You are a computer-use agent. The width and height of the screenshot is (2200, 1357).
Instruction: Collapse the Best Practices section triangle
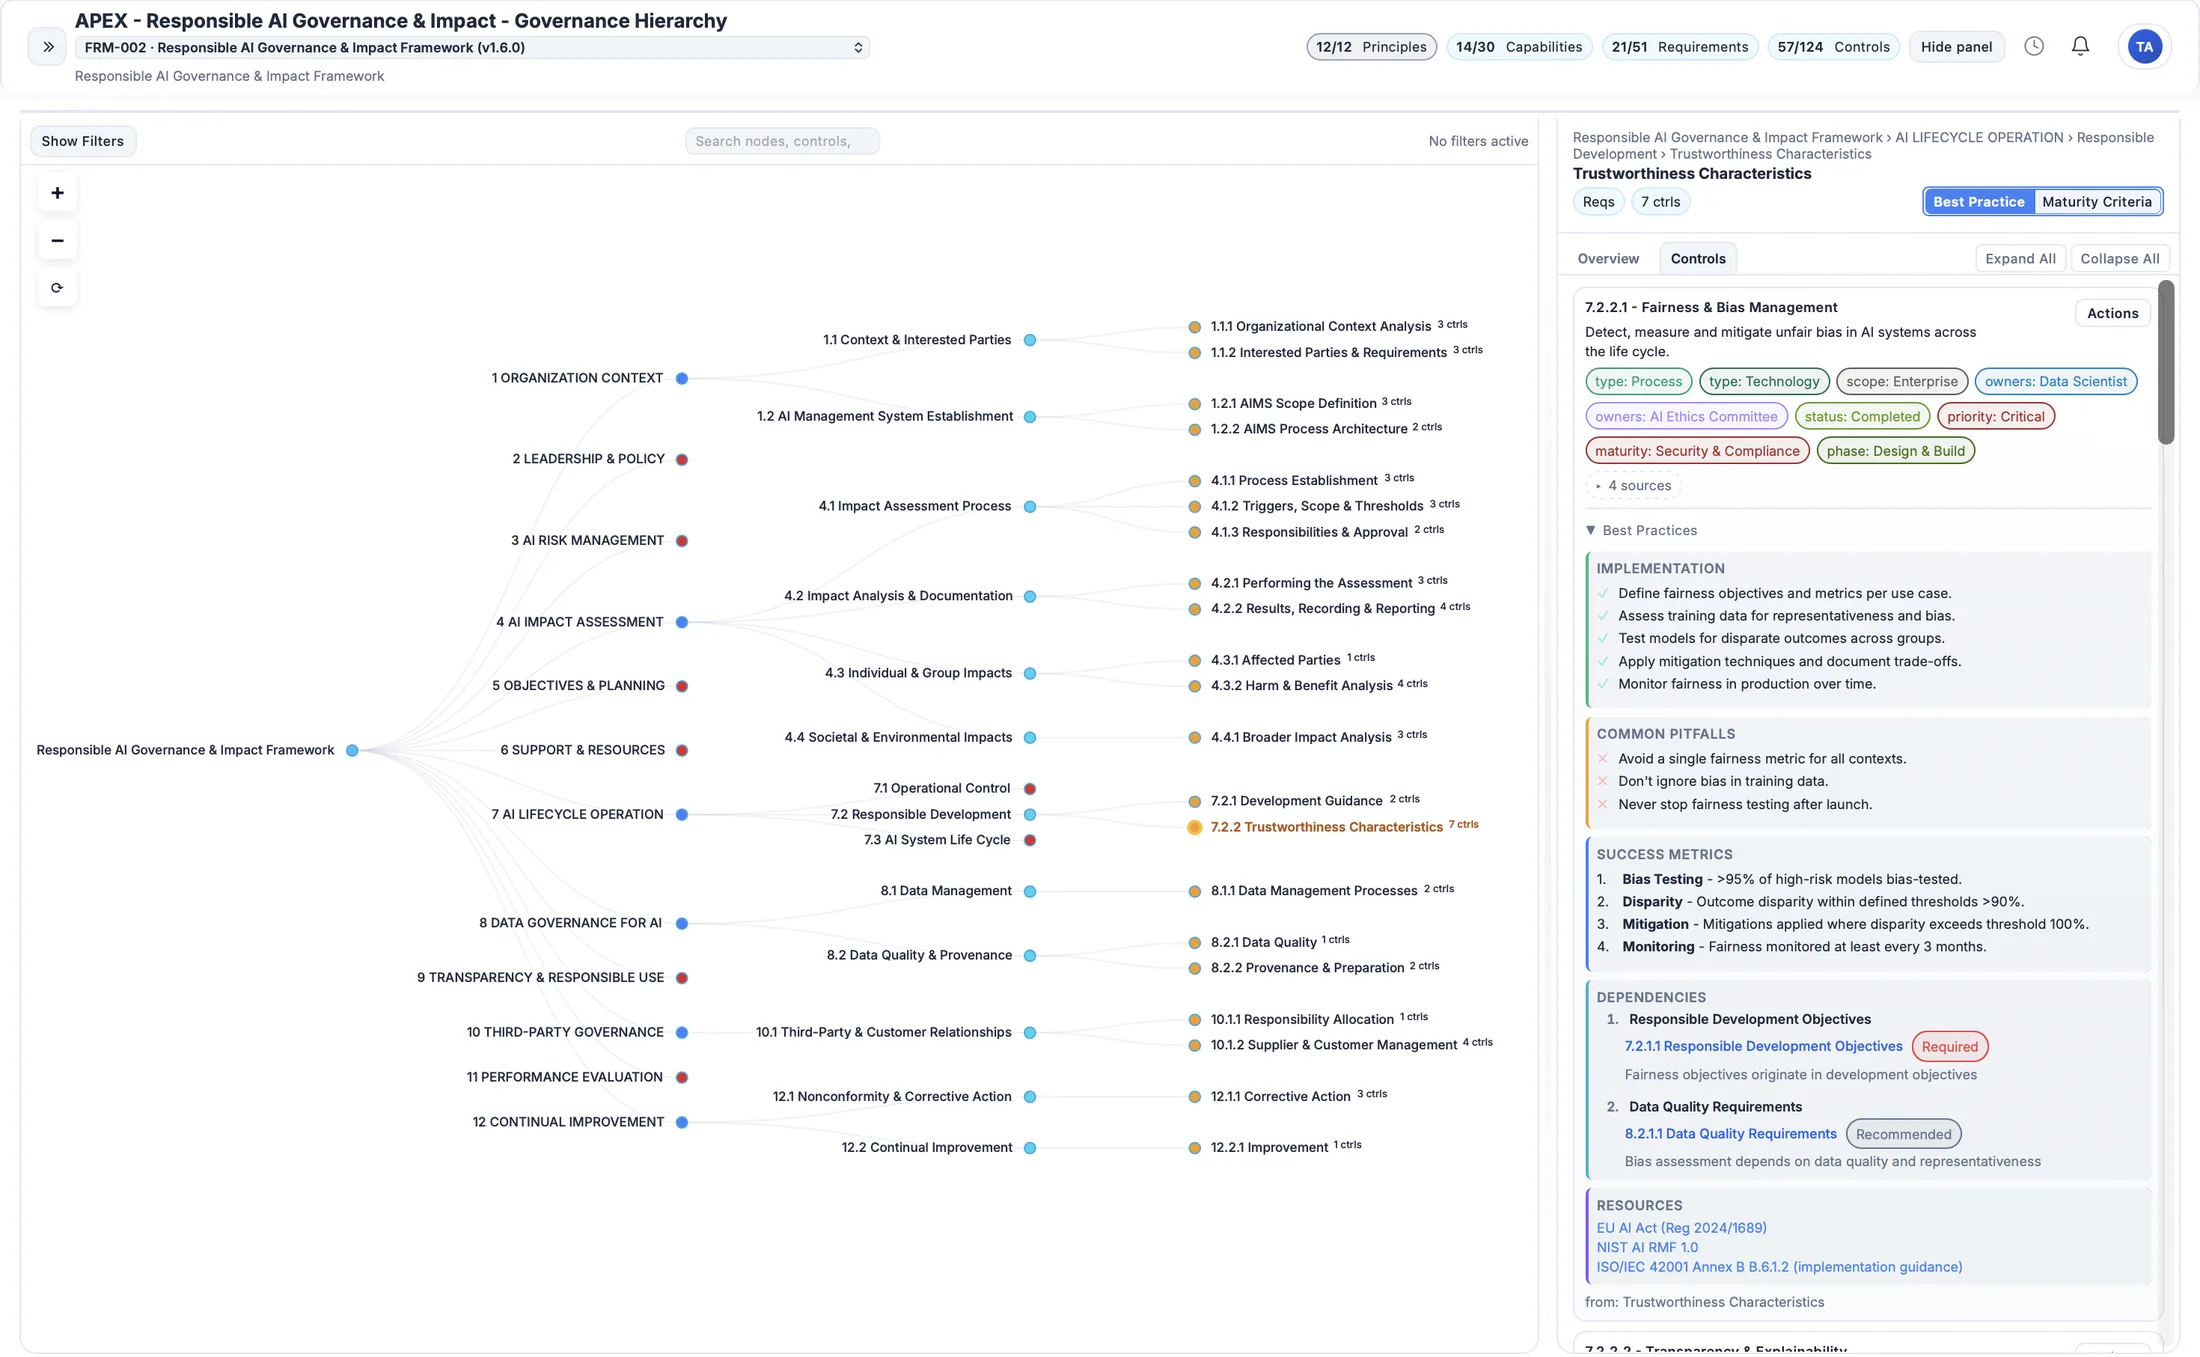1591,531
